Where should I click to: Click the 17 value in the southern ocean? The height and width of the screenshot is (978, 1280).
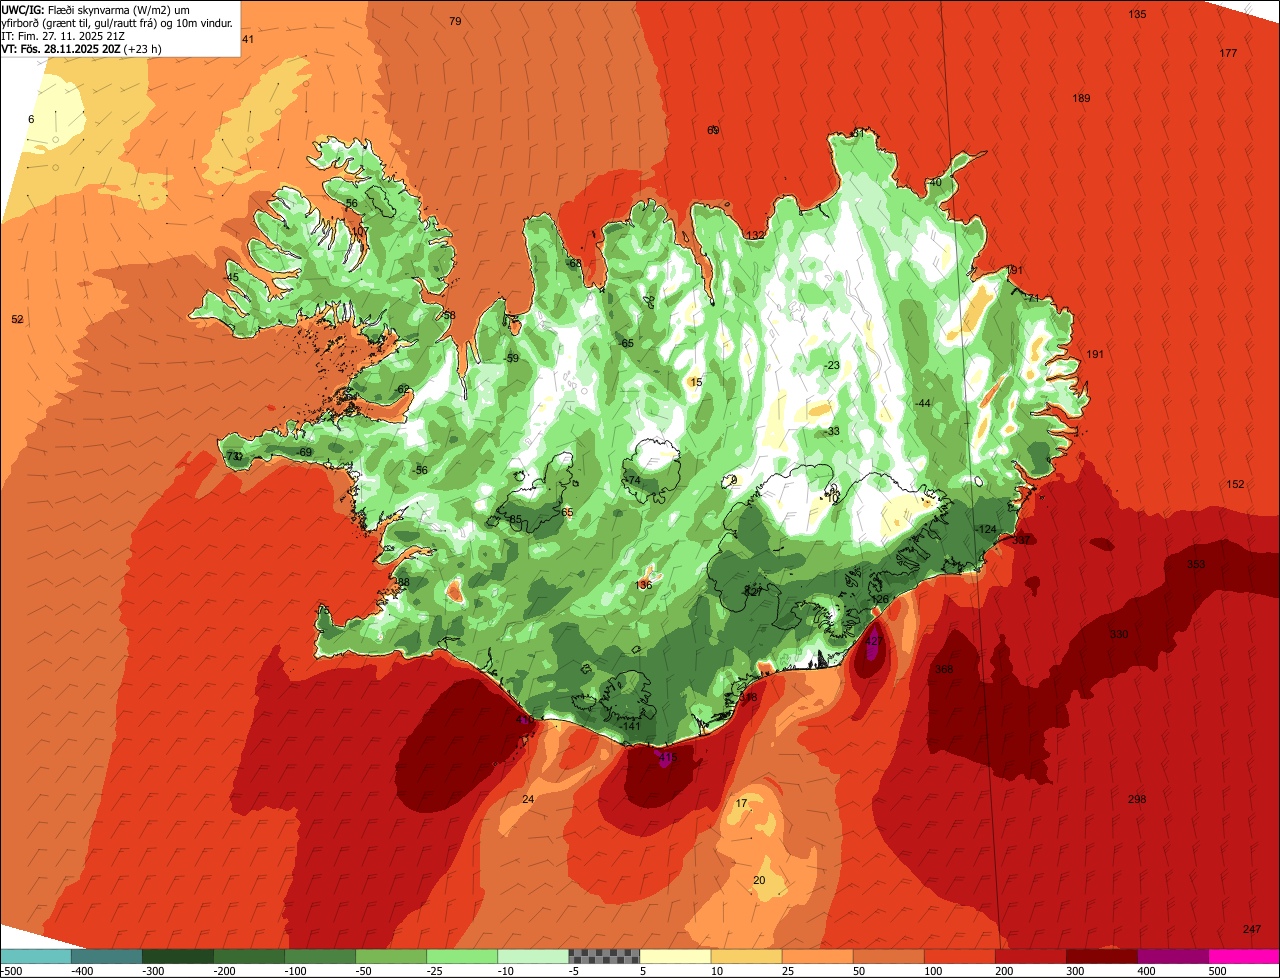741,804
